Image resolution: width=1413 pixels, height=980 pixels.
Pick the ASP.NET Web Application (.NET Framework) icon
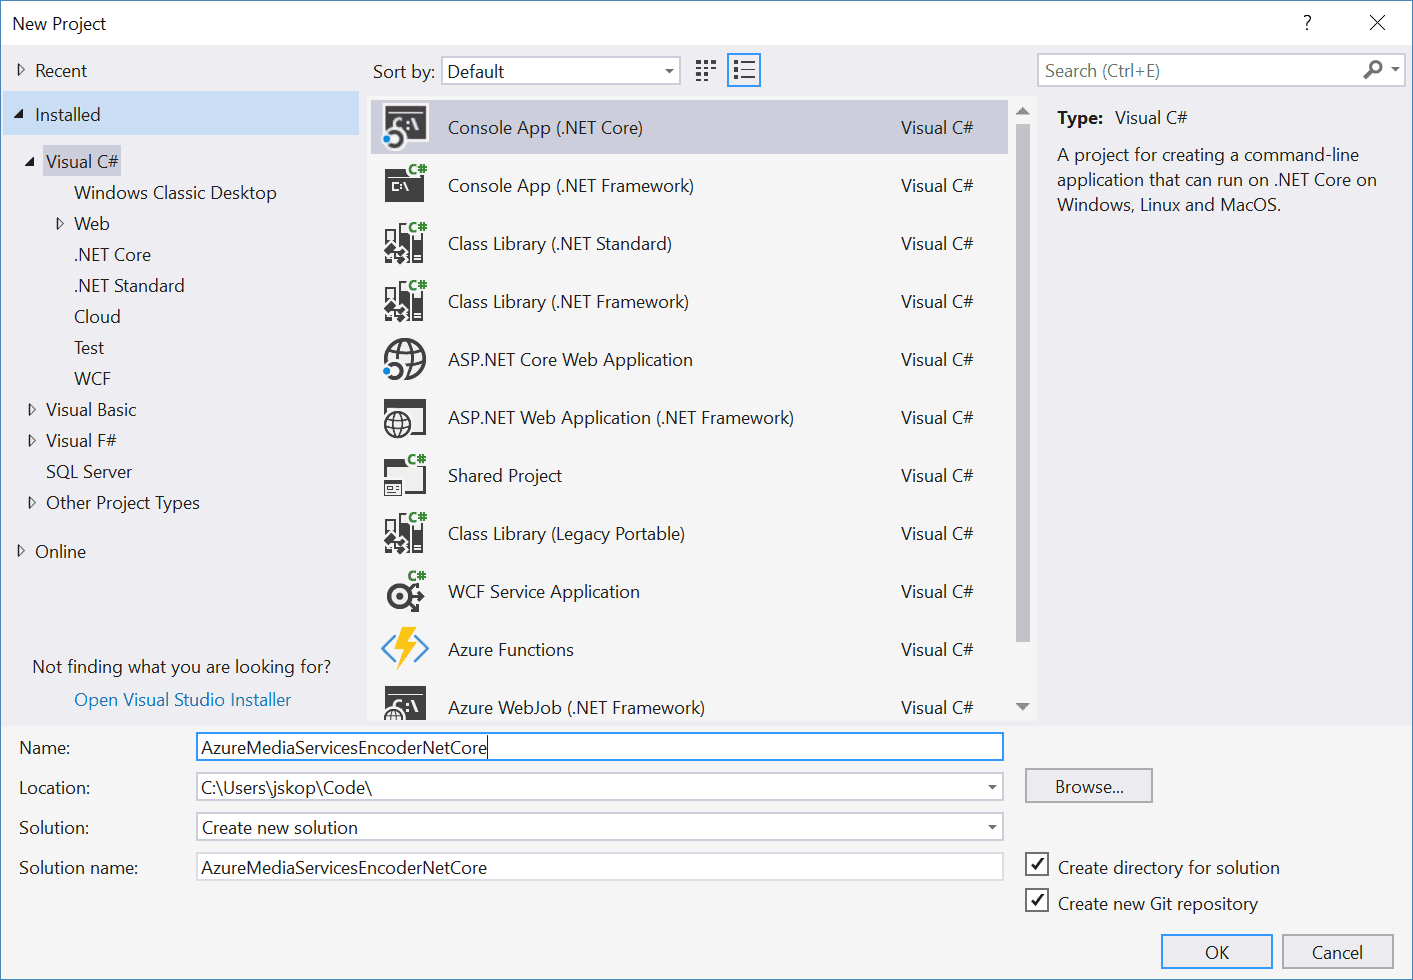coord(405,417)
